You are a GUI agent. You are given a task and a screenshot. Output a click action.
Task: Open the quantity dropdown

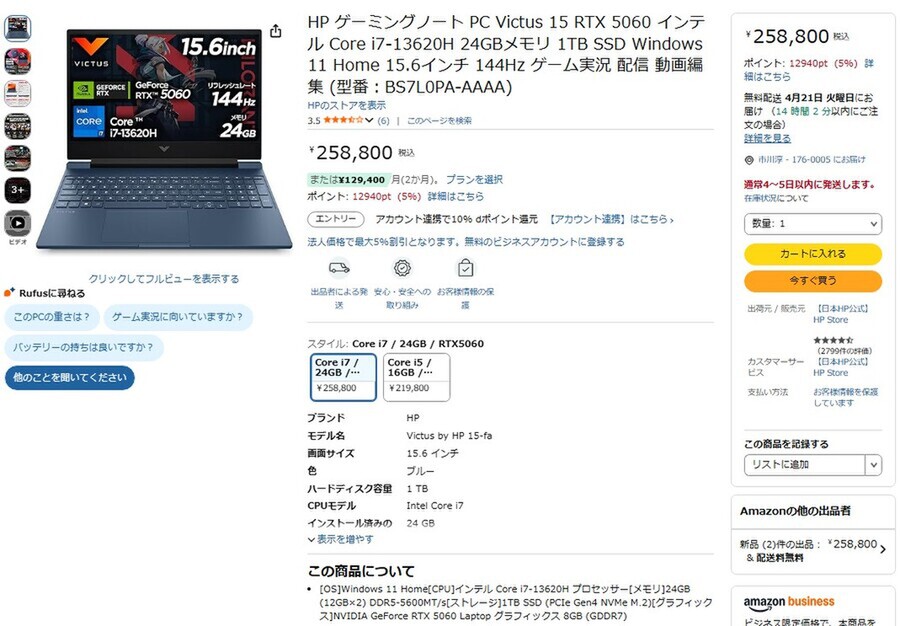click(x=813, y=224)
